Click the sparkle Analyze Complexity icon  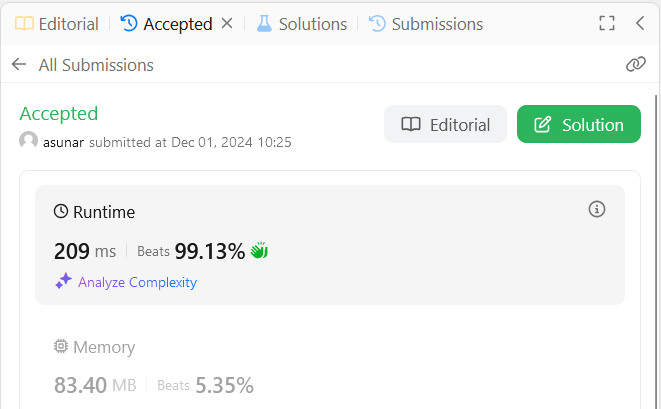(63, 282)
